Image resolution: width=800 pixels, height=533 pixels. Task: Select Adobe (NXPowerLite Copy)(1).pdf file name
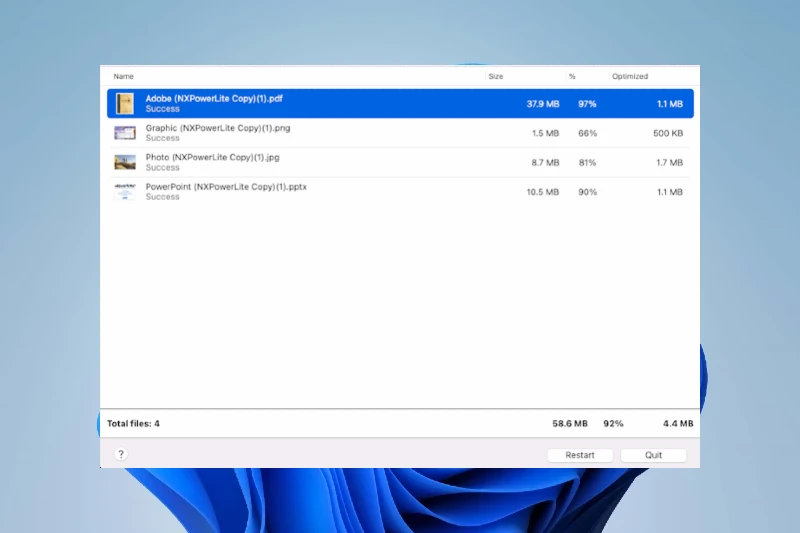click(214, 98)
